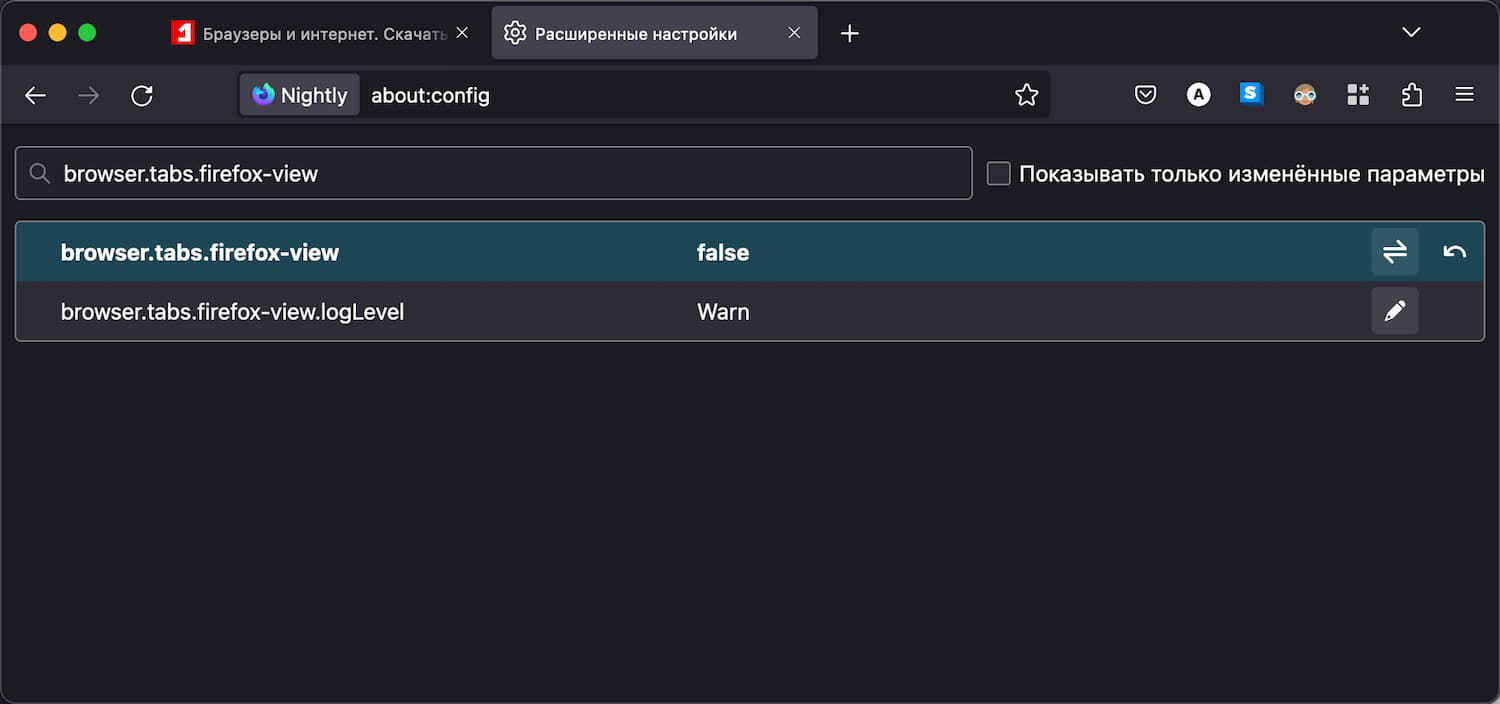Close the Расширенные настройки tab
Image resolution: width=1500 pixels, height=704 pixels.
pos(794,33)
